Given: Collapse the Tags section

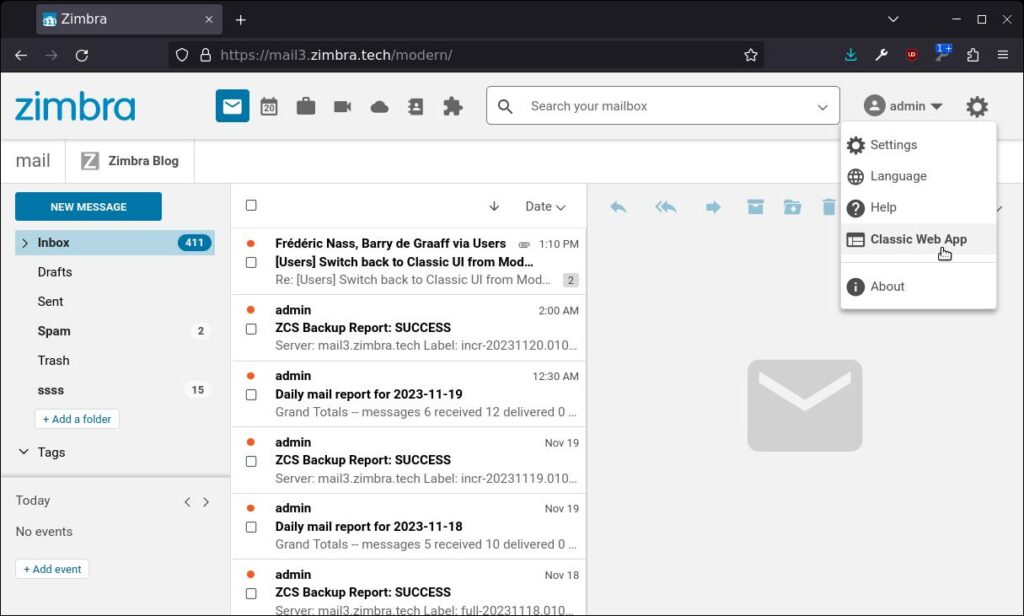Looking at the screenshot, I should click(23, 452).
